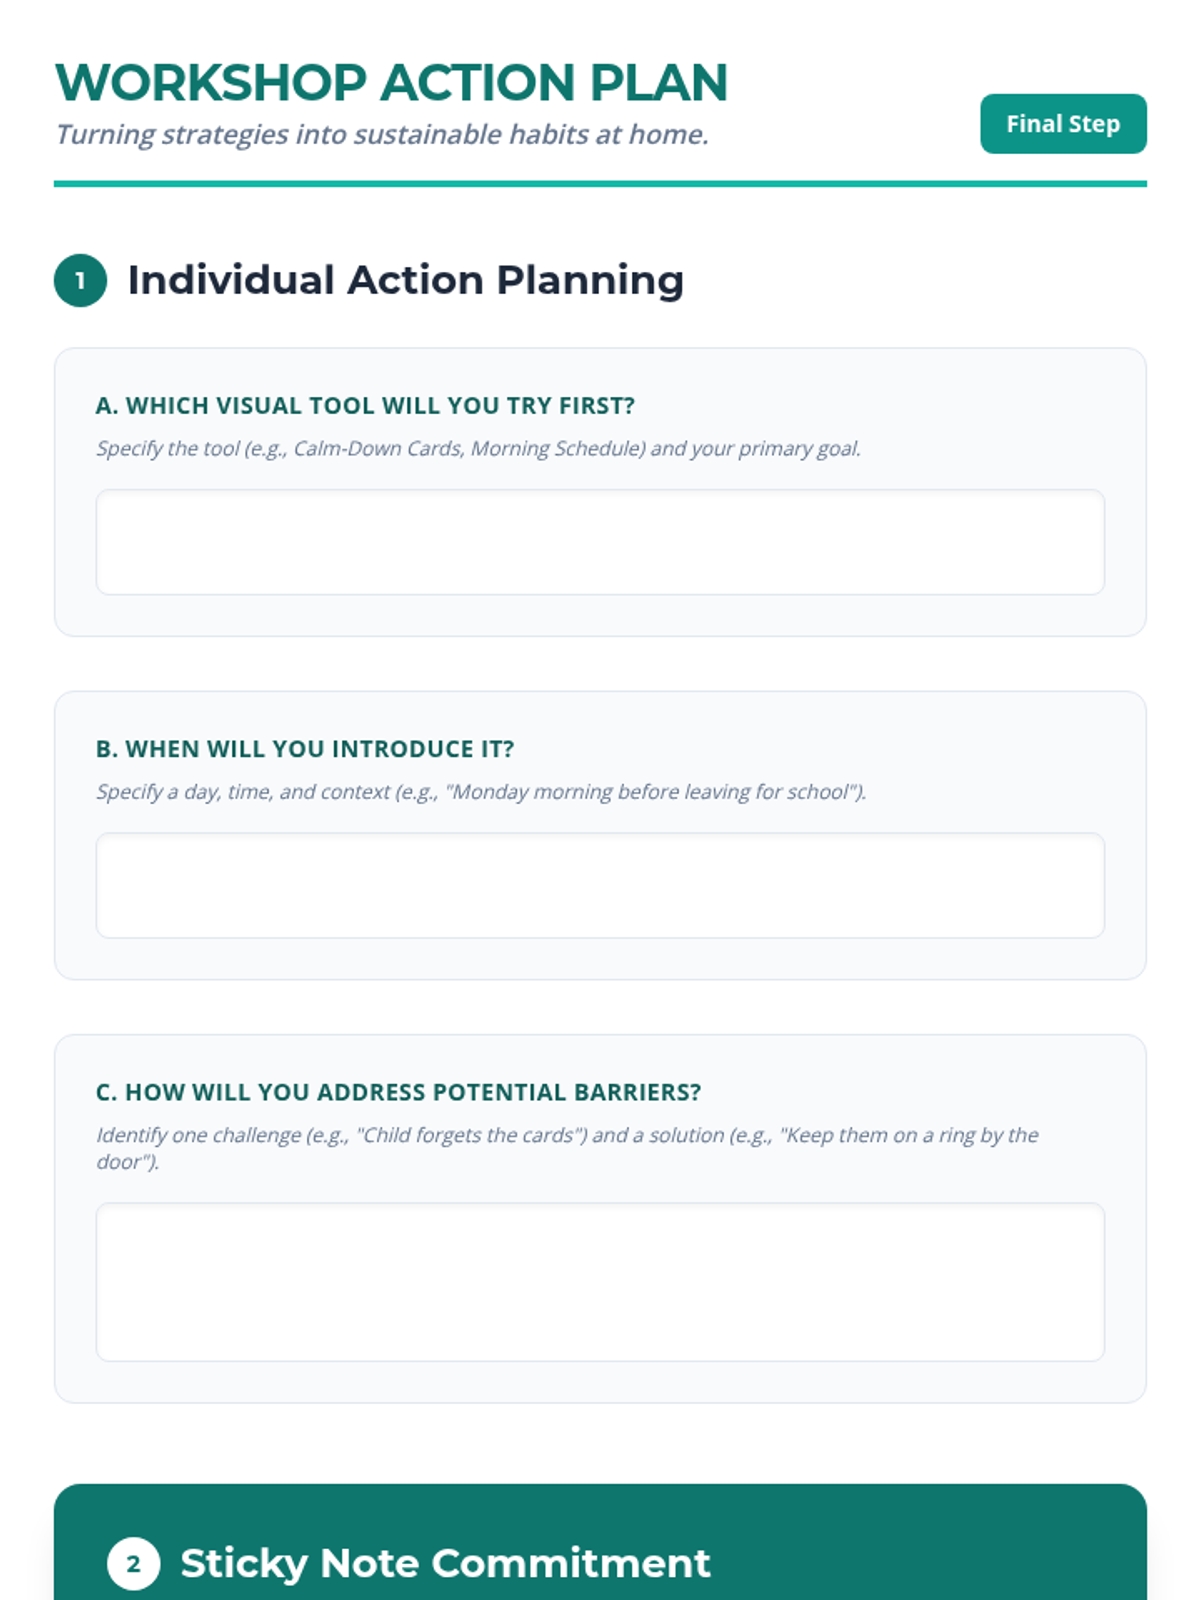Image resolution: width=1200 pixels, height=1600 pixels.
Task: Click the 'Turning strategies into sustainable habits' subtitle
Action: point(382,135)
